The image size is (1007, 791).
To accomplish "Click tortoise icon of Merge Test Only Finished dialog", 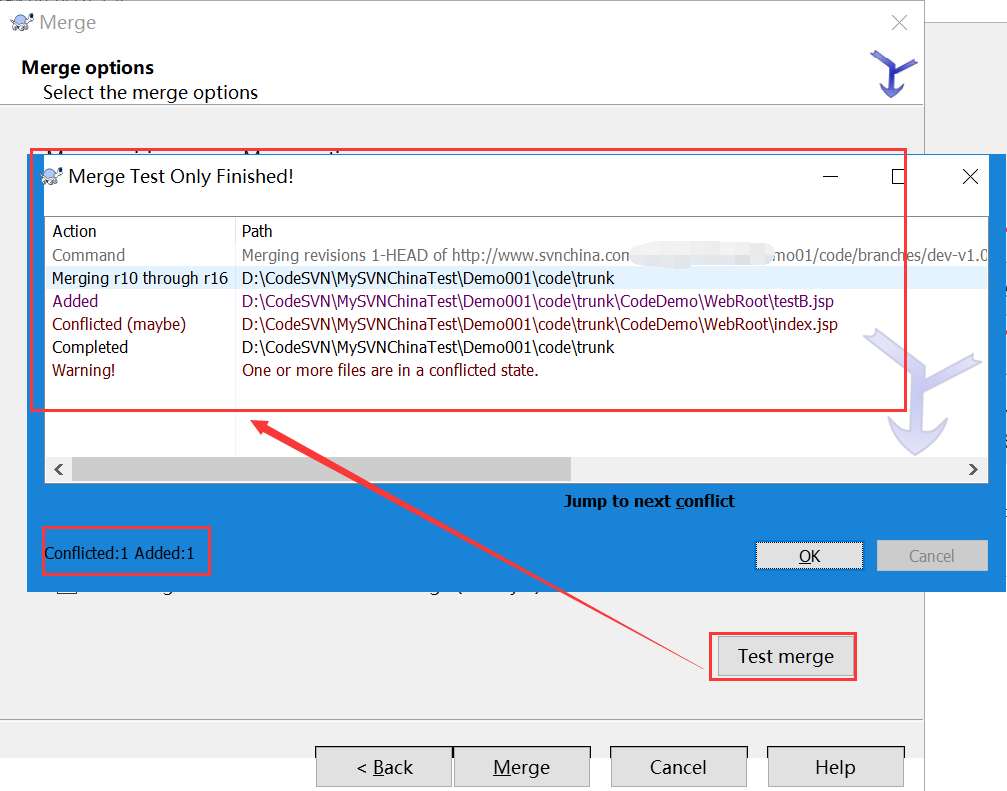I will click(51, 177).
